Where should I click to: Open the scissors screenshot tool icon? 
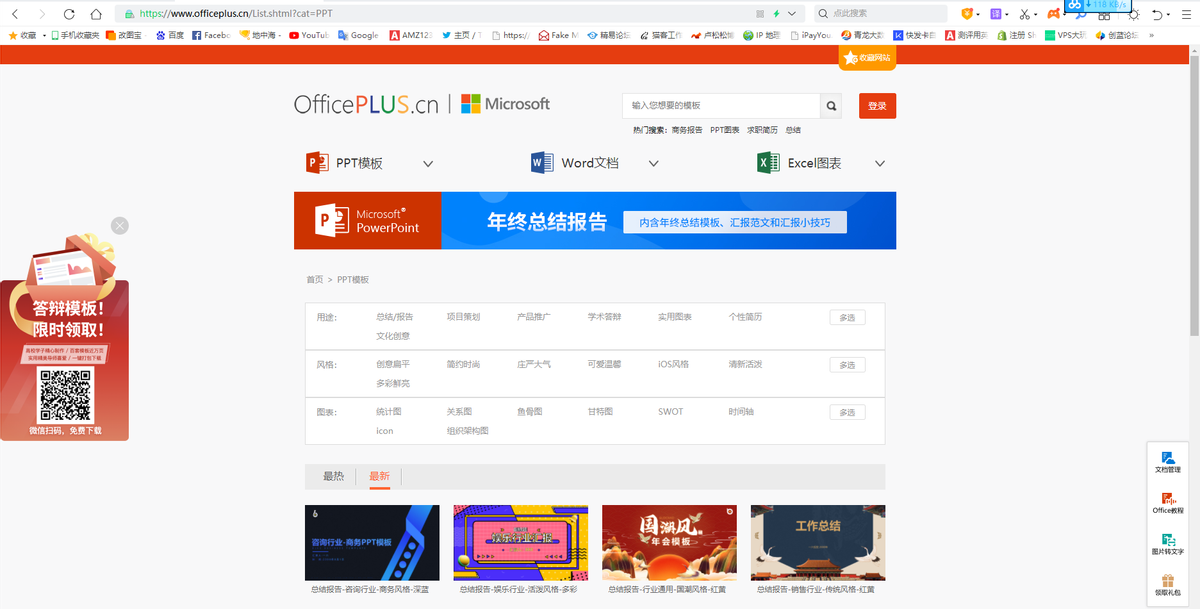coord(1024,14)
